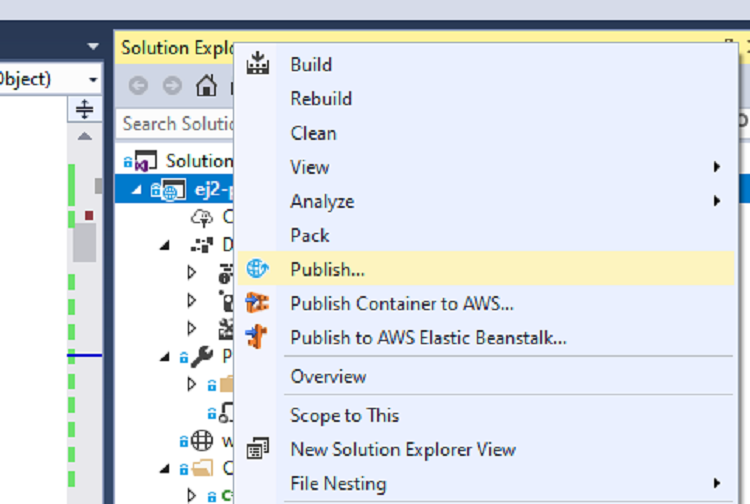Expand the third child under Dependencies
The image size is (750, 504).
point(192,328)
